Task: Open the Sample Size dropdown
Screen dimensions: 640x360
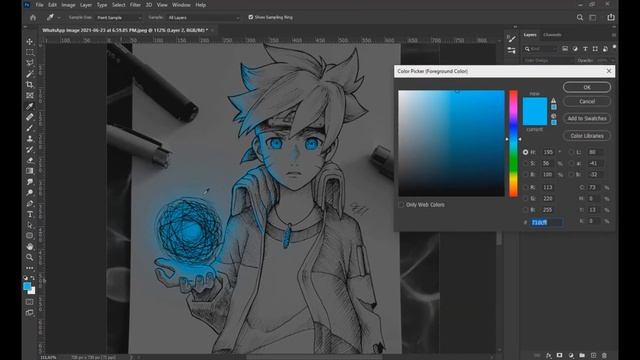Action: click(119, 18)
